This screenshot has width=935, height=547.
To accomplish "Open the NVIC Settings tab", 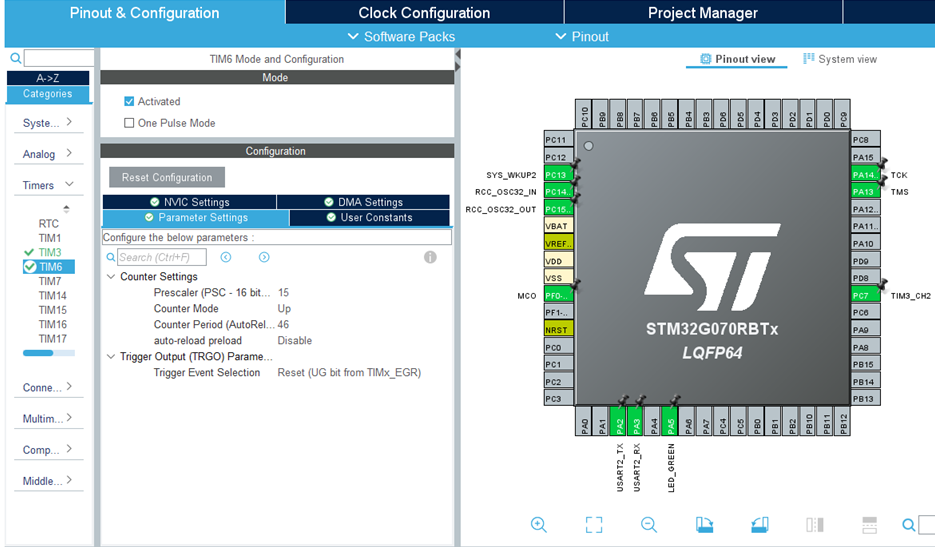I will coord(190,202).
